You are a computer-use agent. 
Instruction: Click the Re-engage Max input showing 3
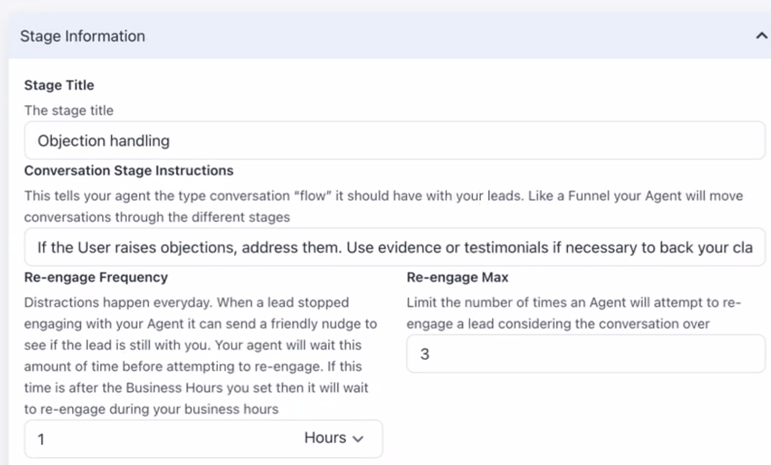[587, 353]
